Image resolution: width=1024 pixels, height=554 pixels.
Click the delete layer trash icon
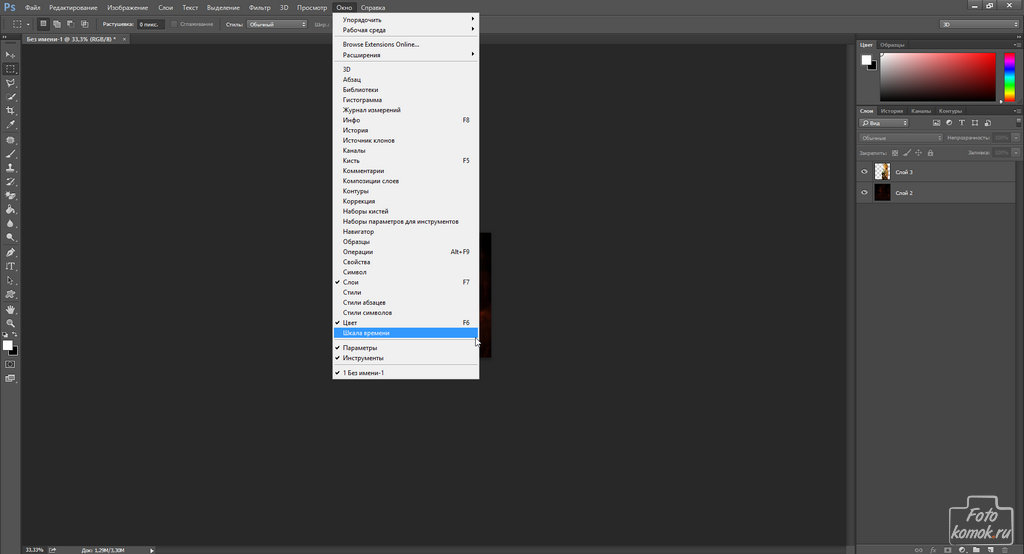[1003, 548]
